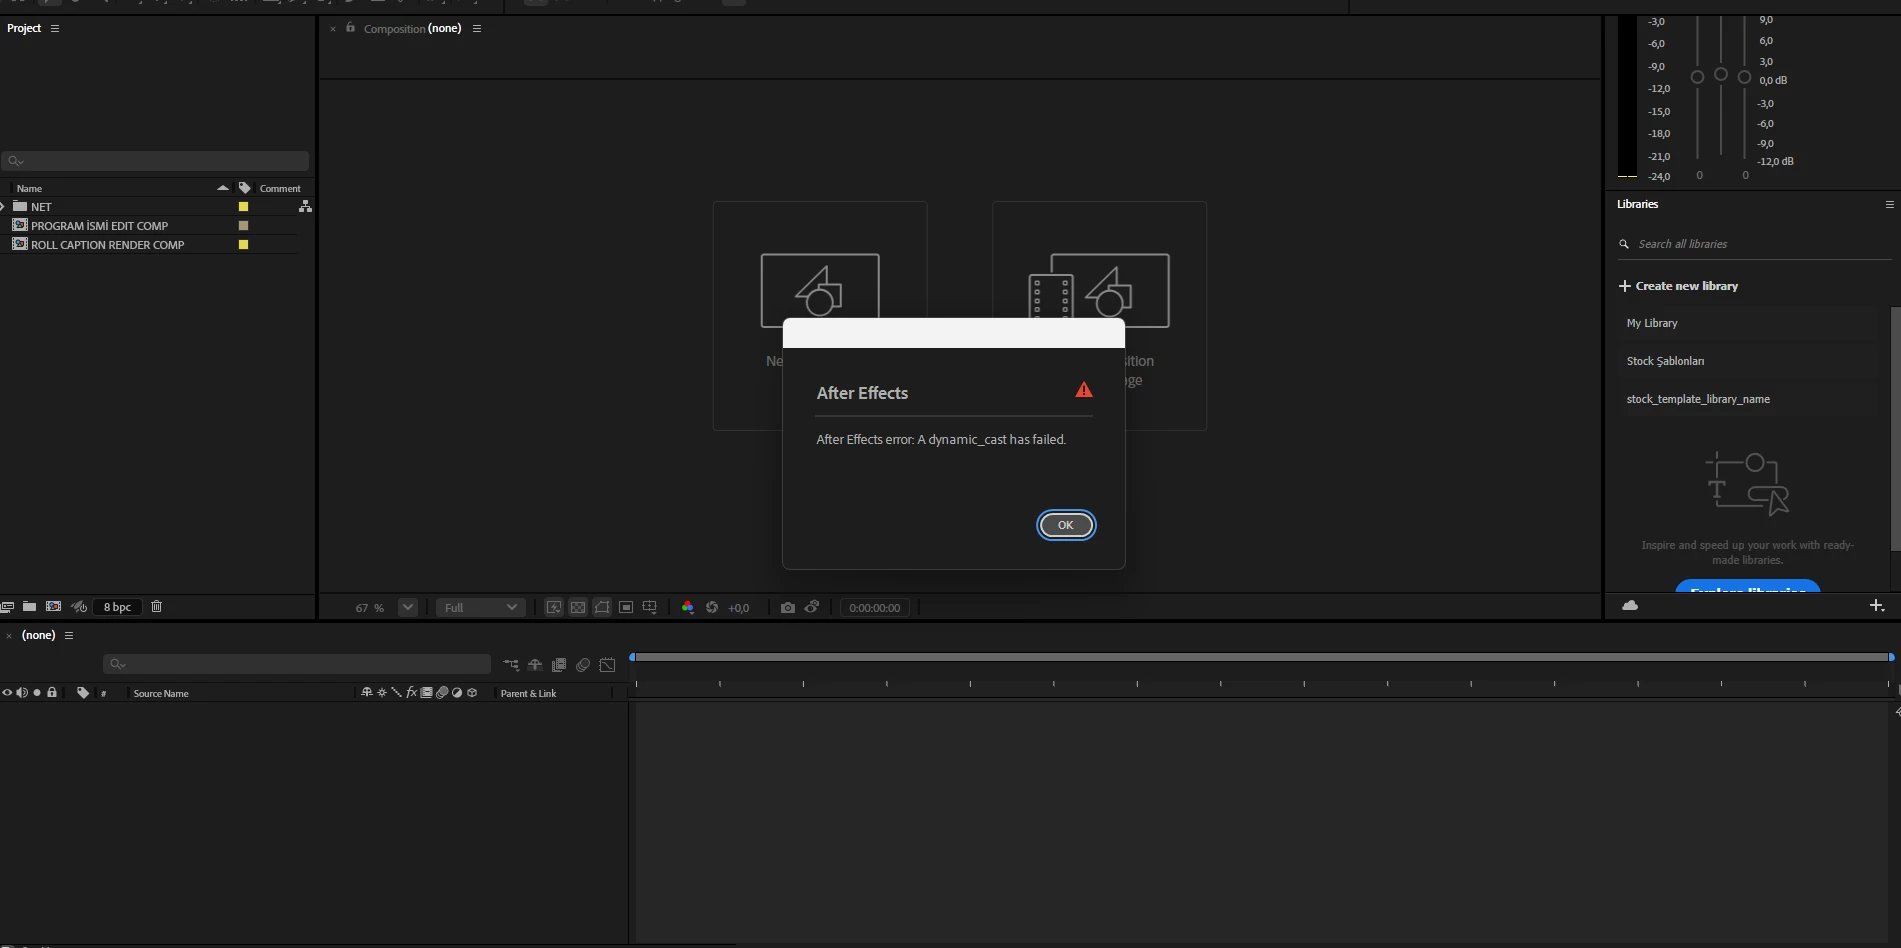Click the PROGRAM İSMİ EDIT COMP label swatch
The width and height of the screenshot is (1901, 948).
pos(243,226)
